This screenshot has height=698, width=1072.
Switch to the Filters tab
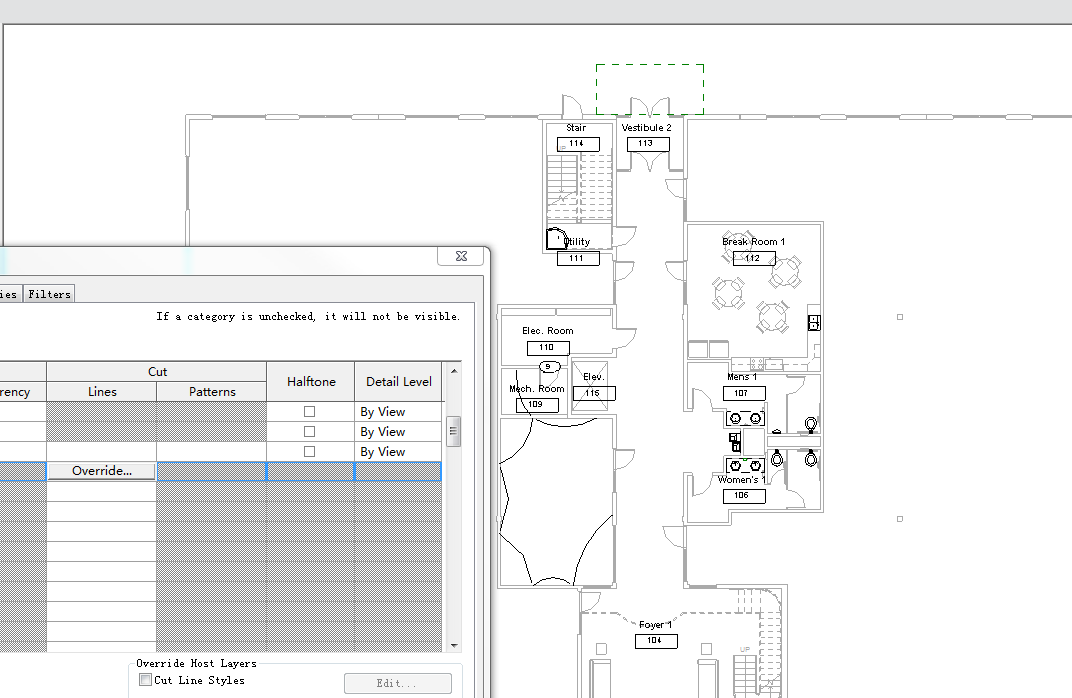pos(49,294)
